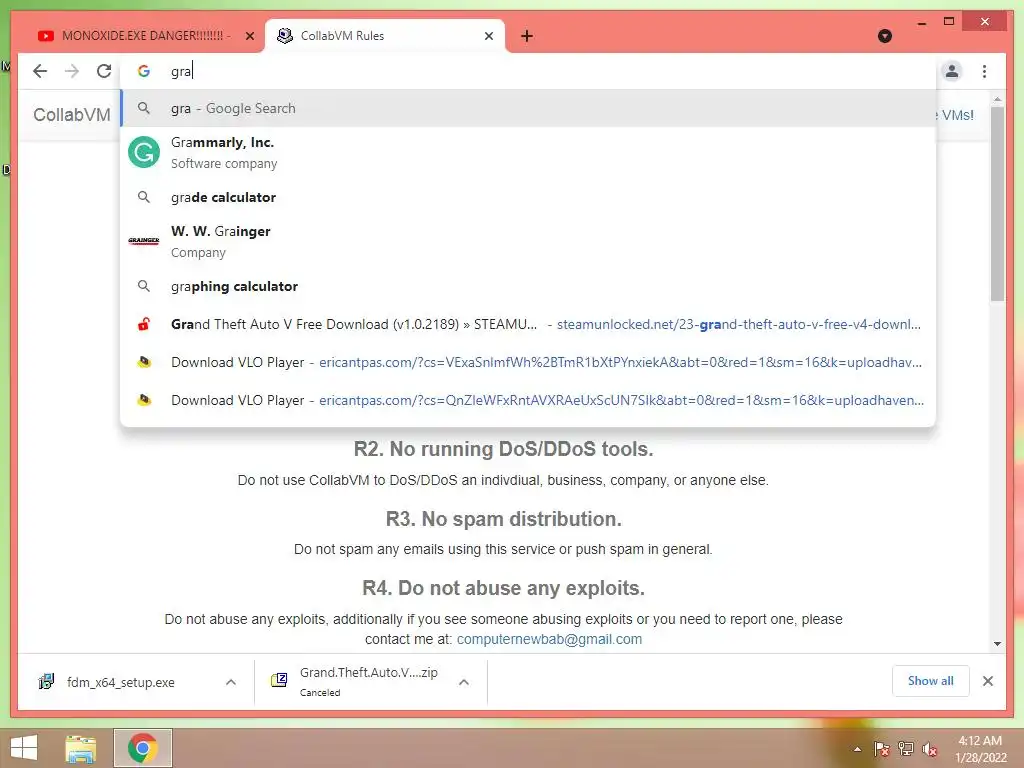
Task: Open the Chrome profile avatar icon
Action: [x=952, y=71]
